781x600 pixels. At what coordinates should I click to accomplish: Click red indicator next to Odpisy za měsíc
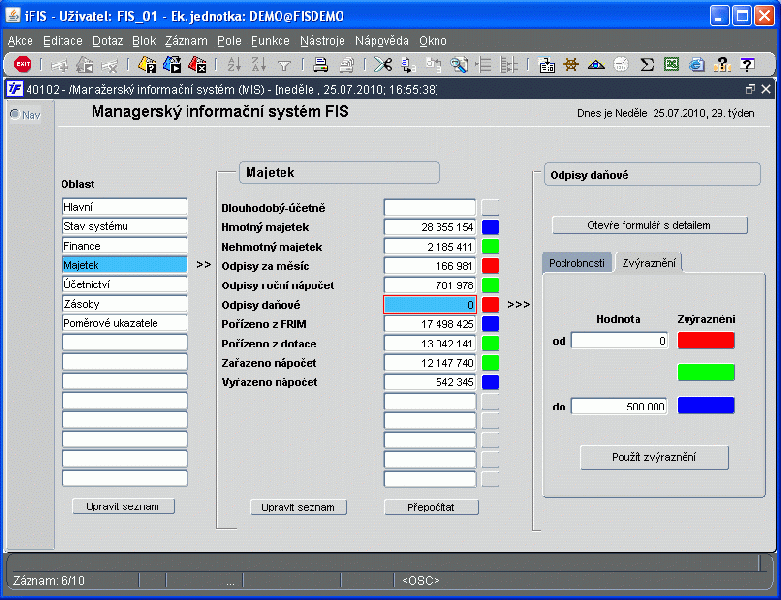tap(491, 266)
